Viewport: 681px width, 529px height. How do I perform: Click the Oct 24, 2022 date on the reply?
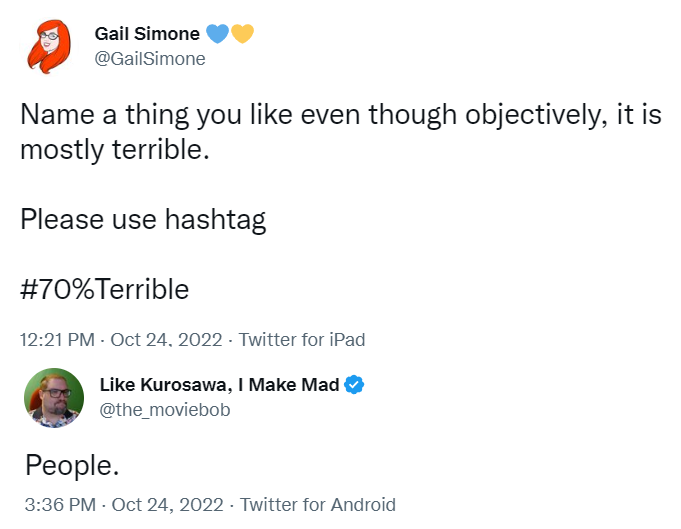tap(166, 504)
